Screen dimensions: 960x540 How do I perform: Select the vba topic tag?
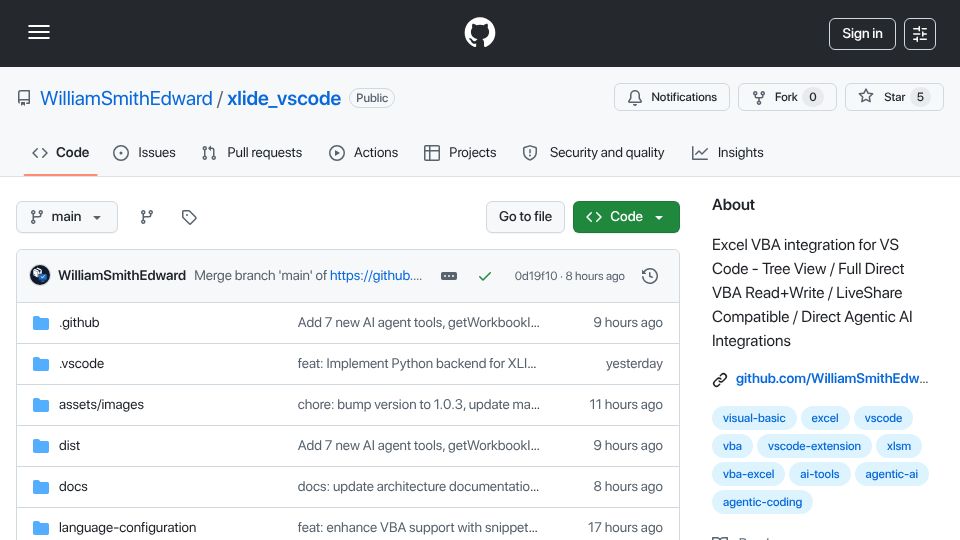point(732,446)
